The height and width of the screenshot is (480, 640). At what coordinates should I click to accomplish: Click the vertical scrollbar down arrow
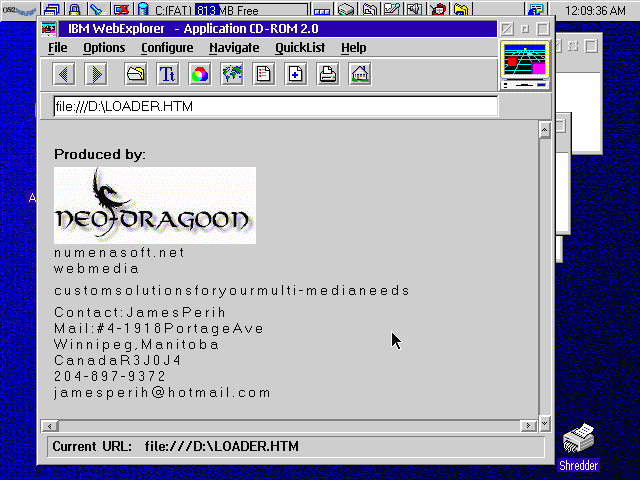544,423
